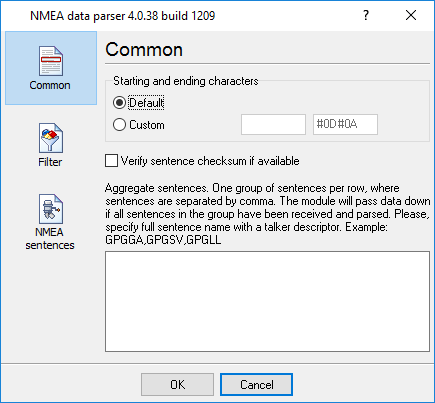Click the question mark help button
The height and width of the screenshot is (403, 435).
coord(366,15)
